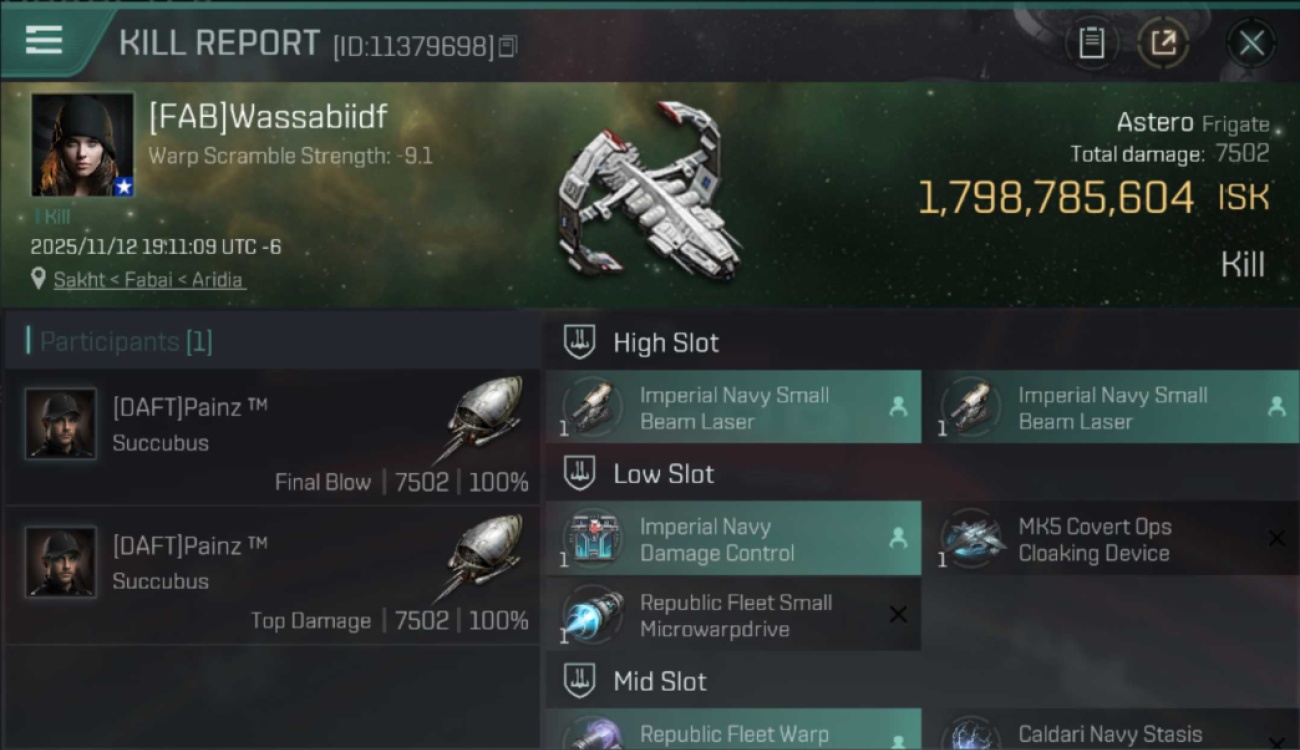The image size is (1300, 750).
Task: Click the clipboard copy report icon
Action: tap(1091, 43)
